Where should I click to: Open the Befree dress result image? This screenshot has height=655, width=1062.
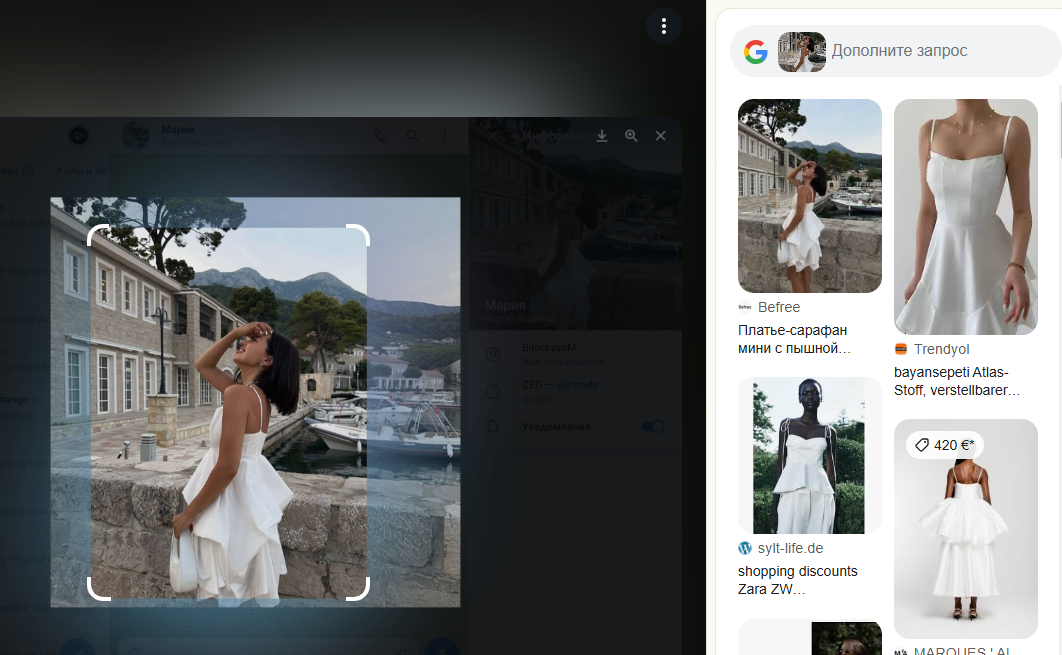[x=809, y=196]
